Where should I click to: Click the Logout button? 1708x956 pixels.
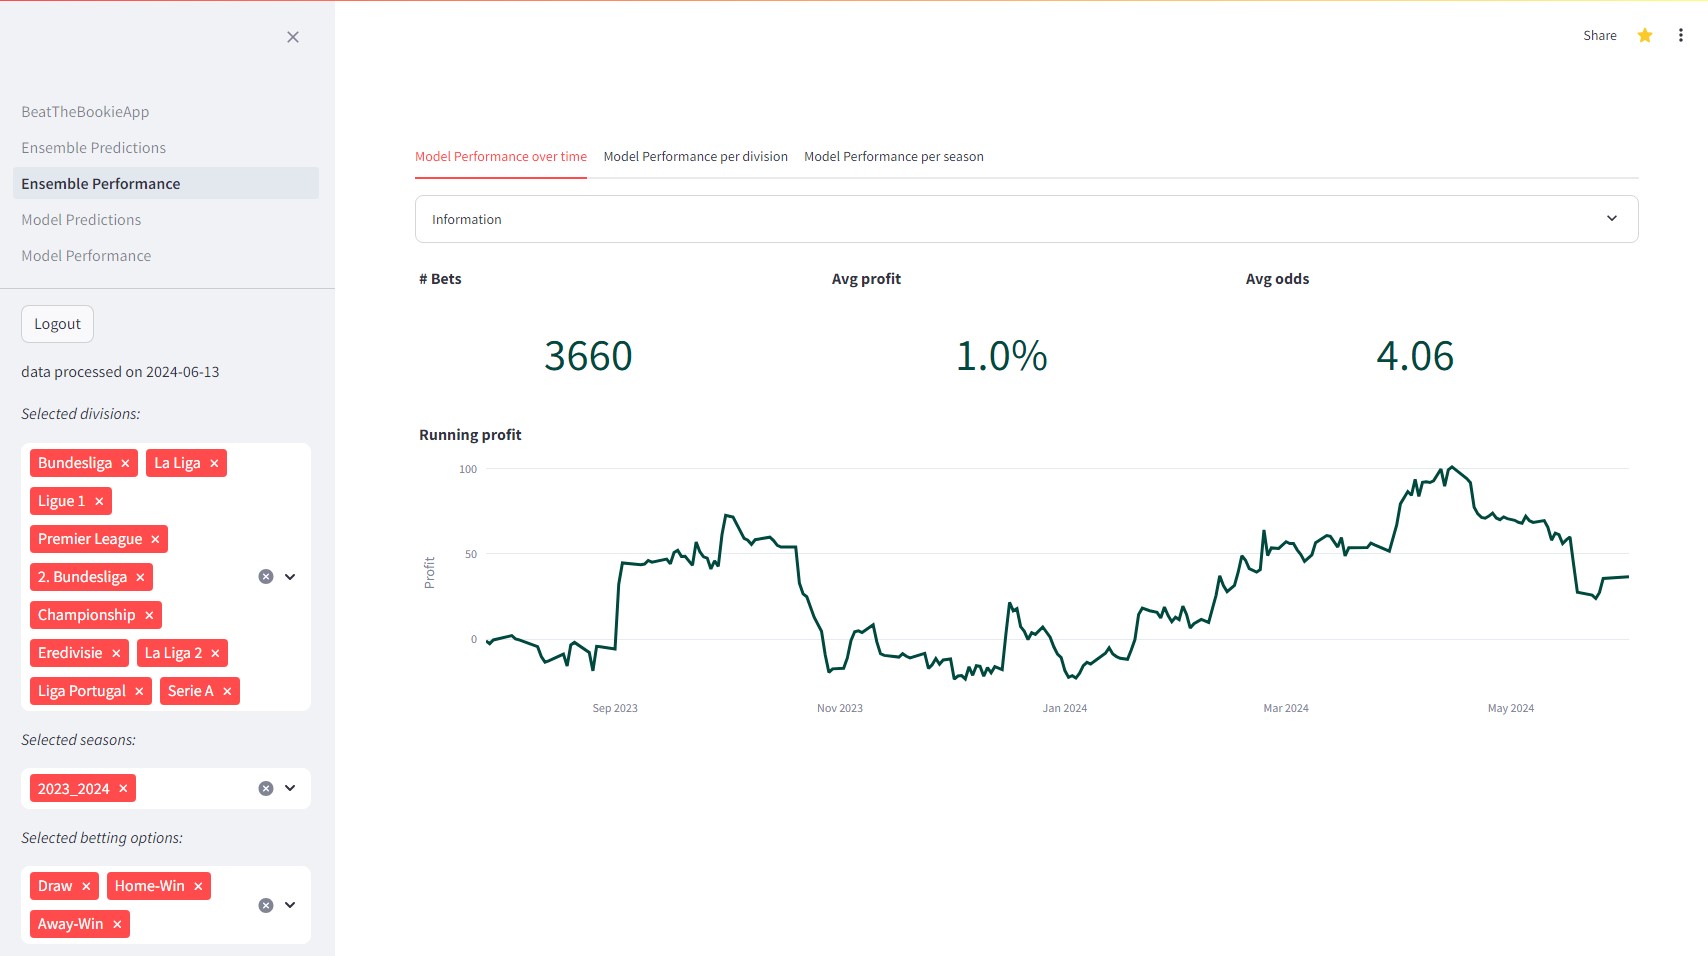click(x=57, y=323)
